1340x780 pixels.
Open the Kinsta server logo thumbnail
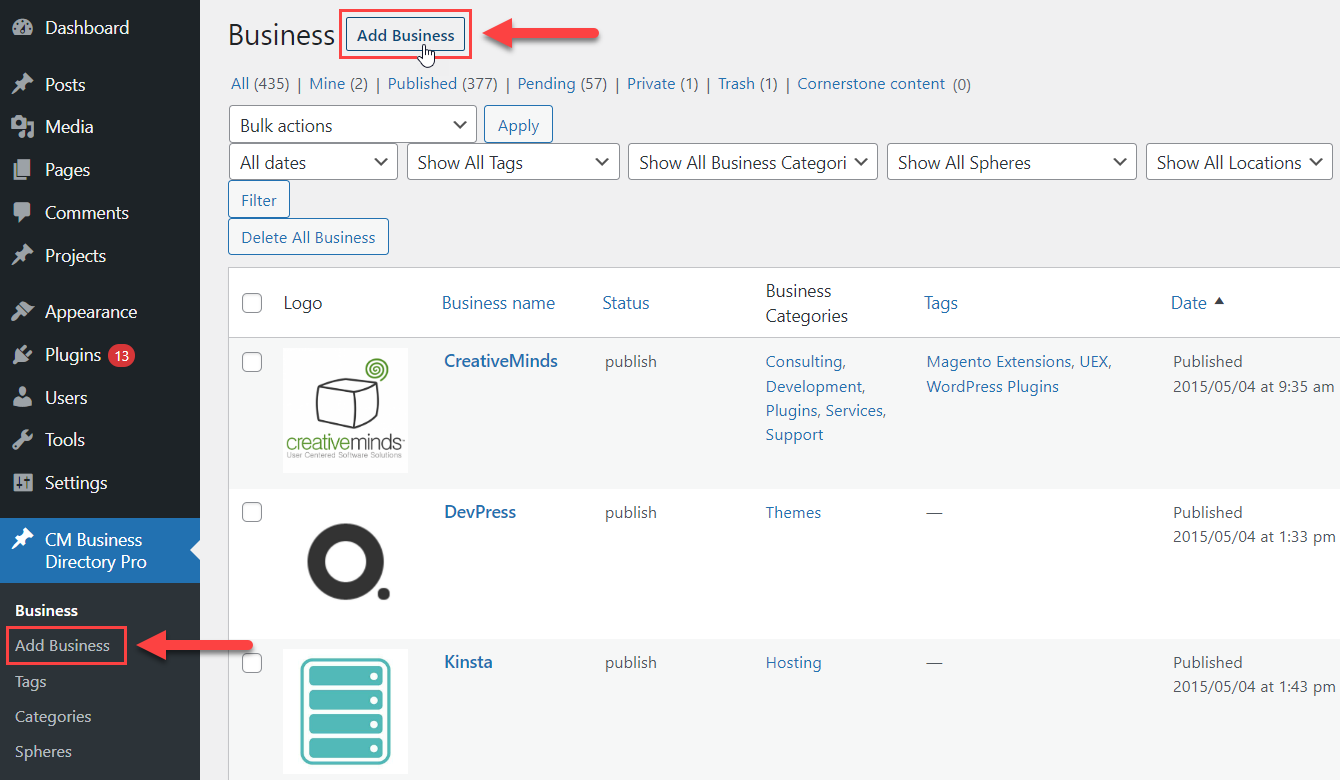tap(345, 711)
